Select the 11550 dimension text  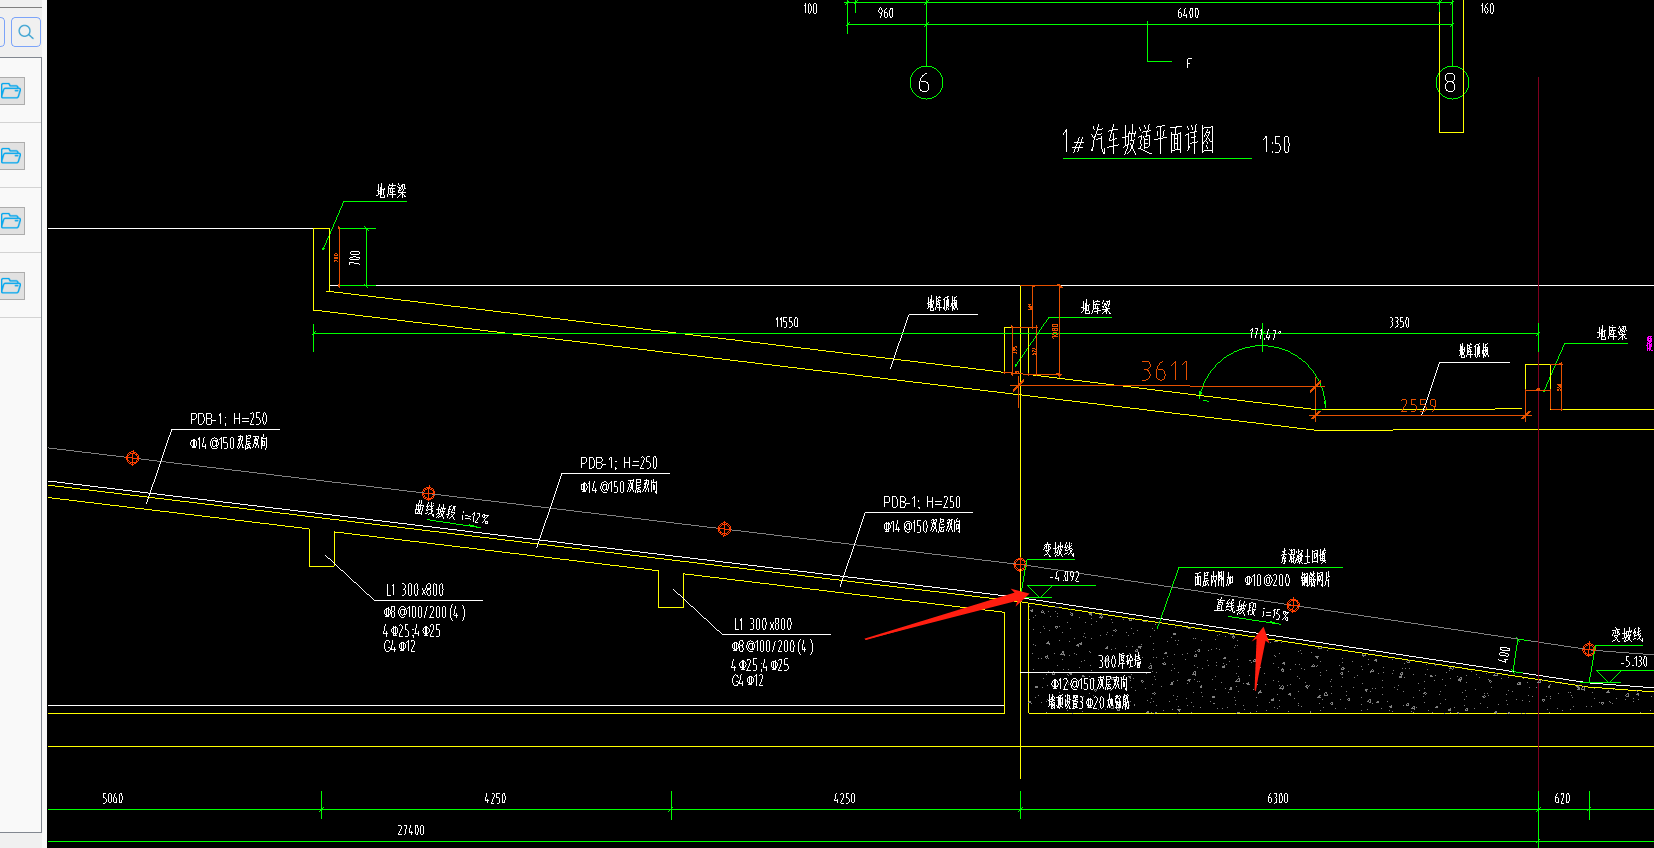click(787, 322)
